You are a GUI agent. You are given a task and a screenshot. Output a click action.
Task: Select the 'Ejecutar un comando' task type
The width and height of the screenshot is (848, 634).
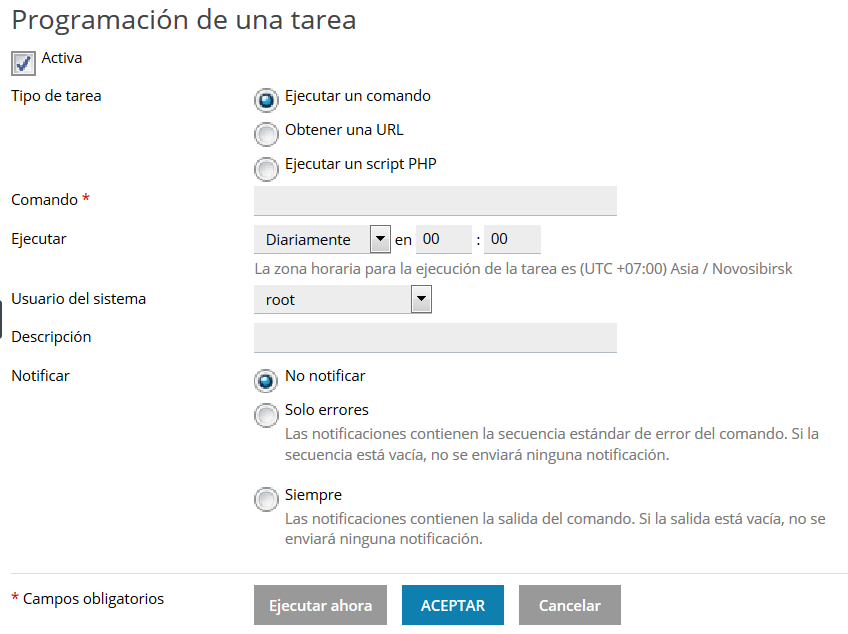click(x=266, y=100)
